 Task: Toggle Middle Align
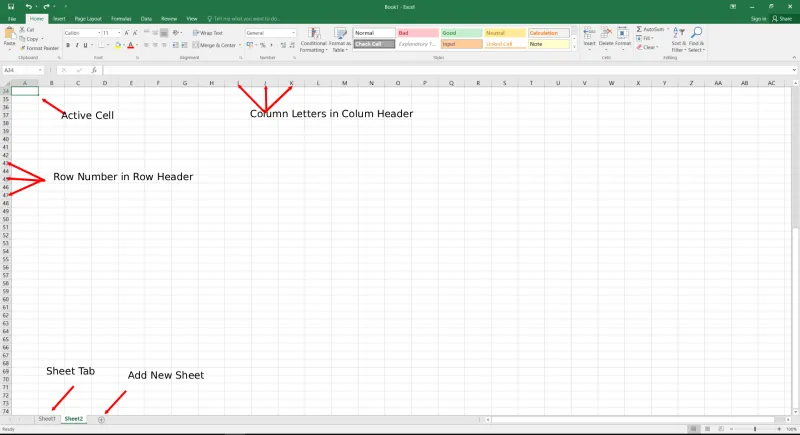155,33
